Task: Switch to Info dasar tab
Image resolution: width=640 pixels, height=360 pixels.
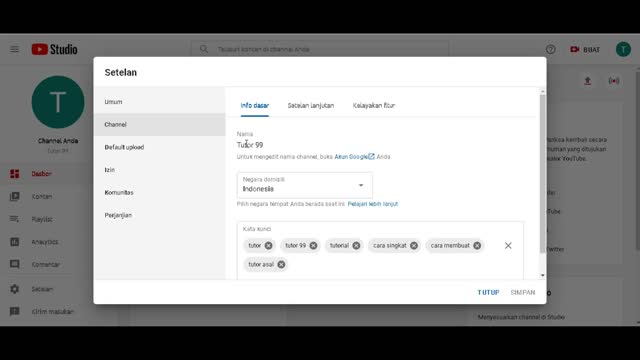Action: click(255, 106)
